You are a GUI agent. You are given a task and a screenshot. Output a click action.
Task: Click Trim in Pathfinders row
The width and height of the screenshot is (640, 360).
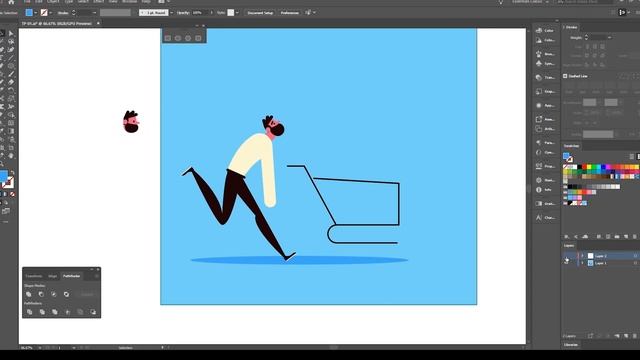point(42,312)
